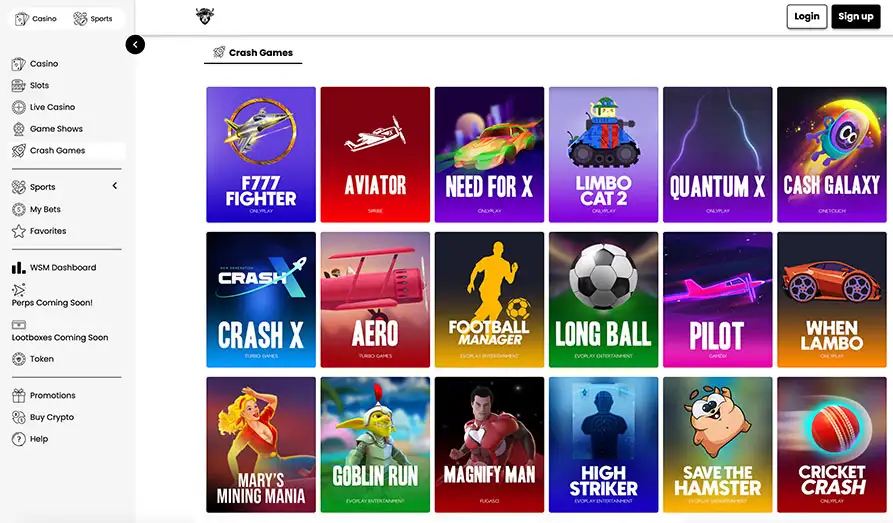Open the Crash Games tab heading
The image size is (893, 523).
point(253,52)
